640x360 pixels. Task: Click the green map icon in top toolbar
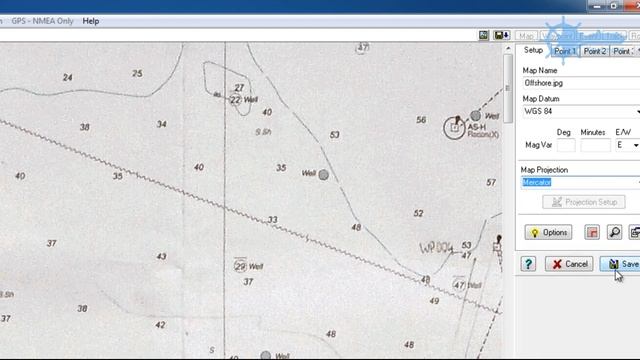pyautogui.click(x=484, y=36)
